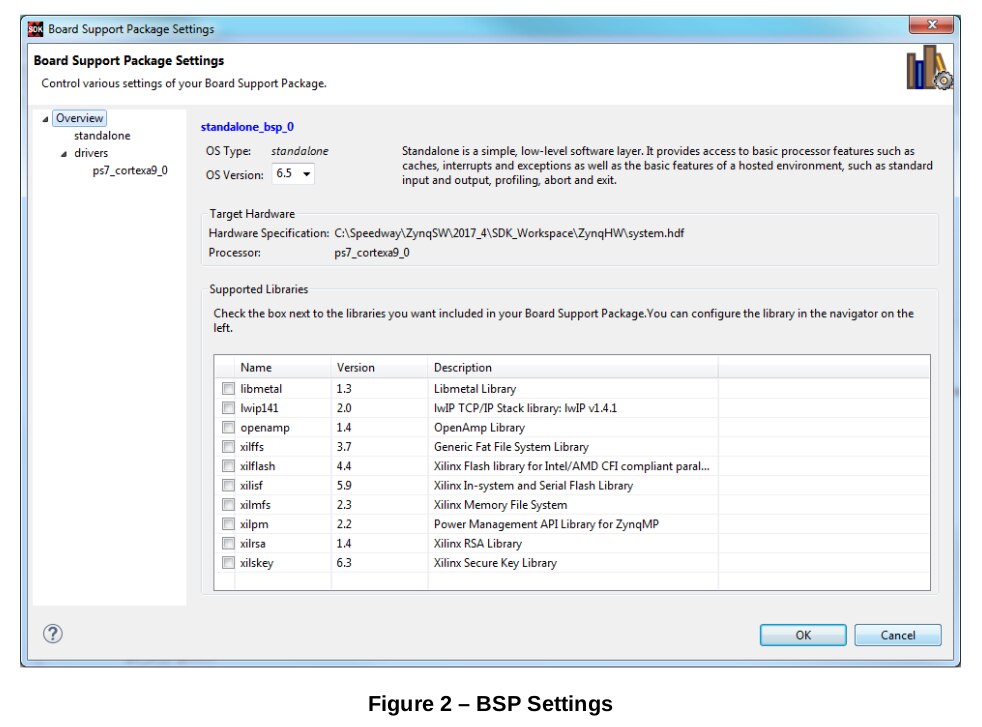Toggle the openamp library checkbox
Viewport: 982px width, 727px height.
[x=228, y=428]
